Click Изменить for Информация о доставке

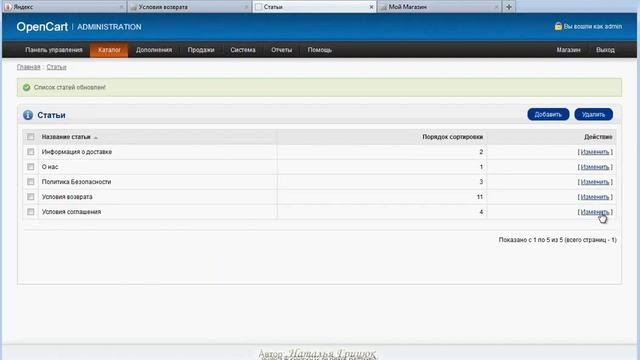(595, 152)
